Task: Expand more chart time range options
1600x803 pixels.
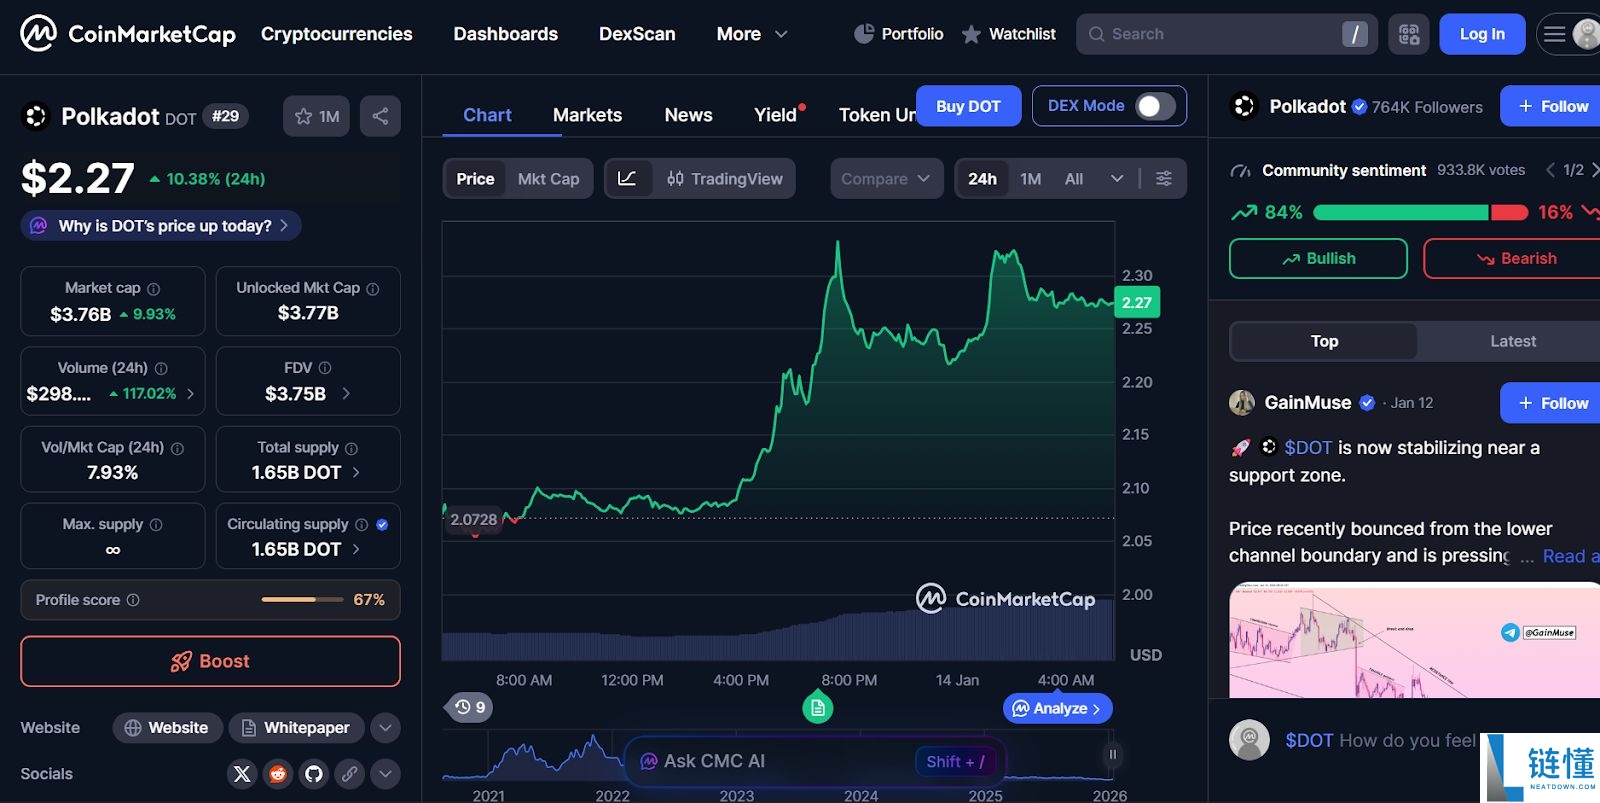Action: (1117, 178)
